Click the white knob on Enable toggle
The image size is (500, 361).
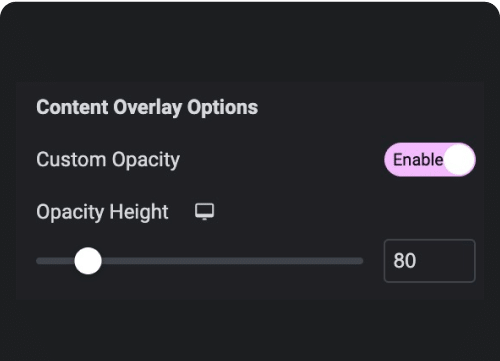click(x=460, y=160)
